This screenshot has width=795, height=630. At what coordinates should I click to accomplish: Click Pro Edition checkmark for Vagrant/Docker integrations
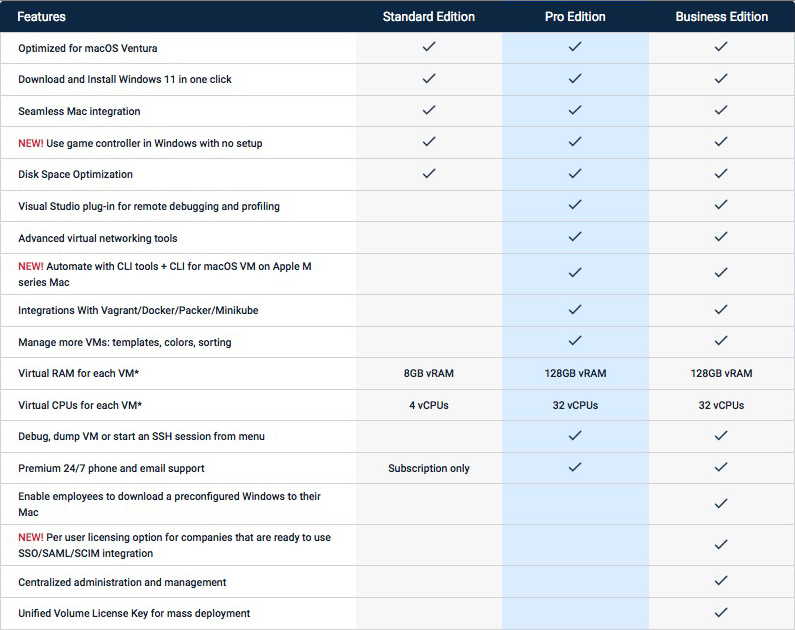(x=575, y=310)
